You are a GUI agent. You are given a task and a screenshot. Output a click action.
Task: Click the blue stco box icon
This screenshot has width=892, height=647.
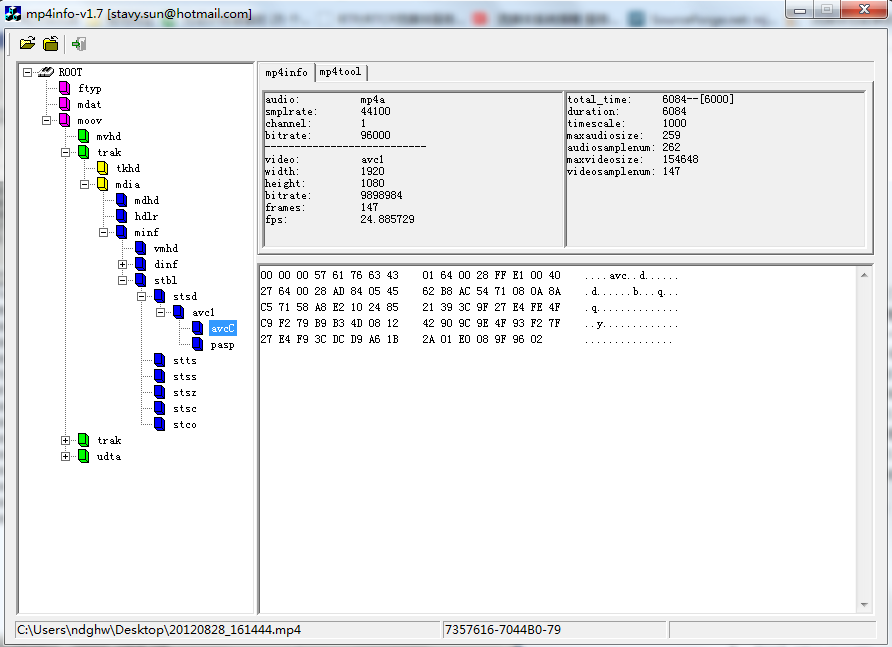(x=160, y=424)
